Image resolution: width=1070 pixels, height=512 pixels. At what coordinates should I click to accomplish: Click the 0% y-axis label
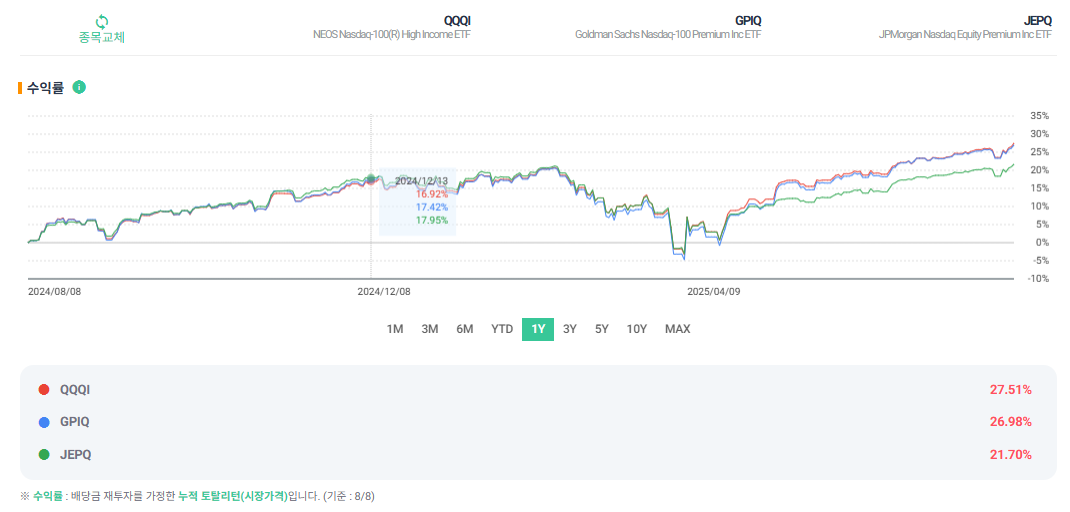(x=1043, y=242)
